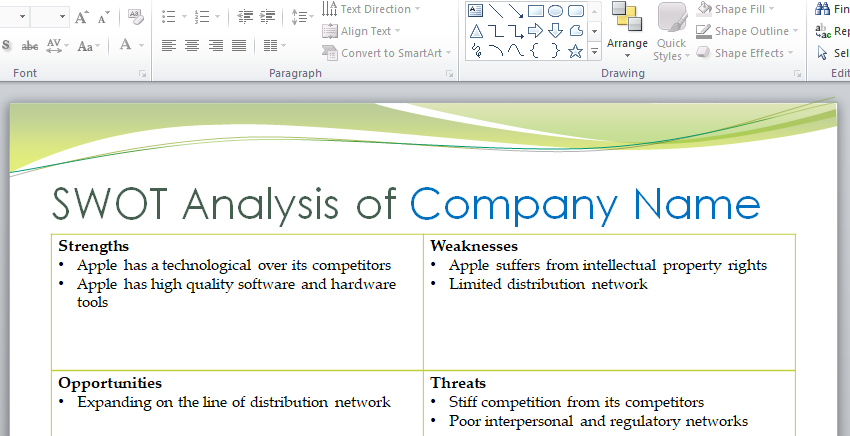
Task: Open line spacing options
Action: 302,17
